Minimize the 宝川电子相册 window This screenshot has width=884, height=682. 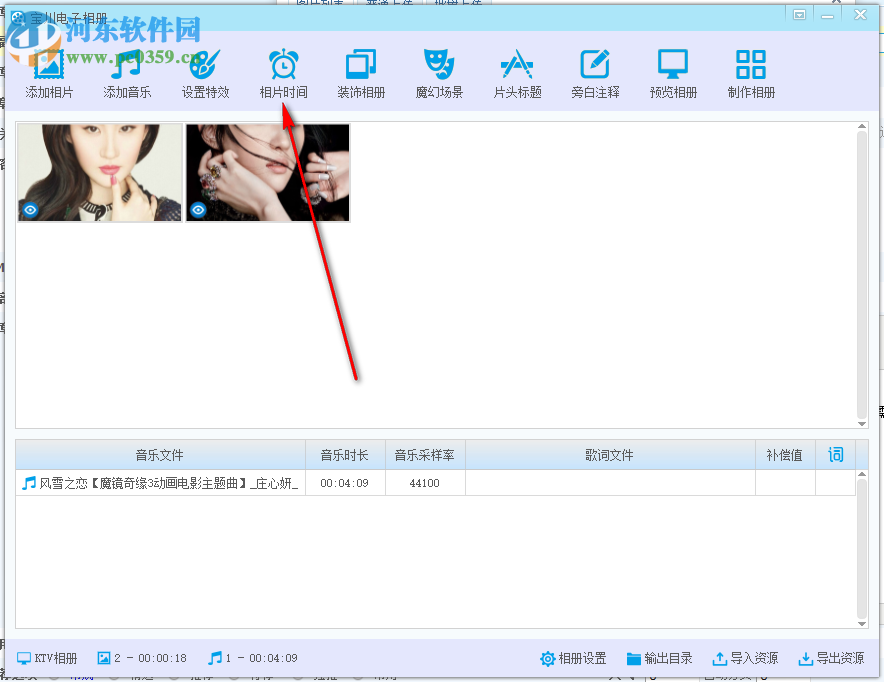[x=828, y=15]
